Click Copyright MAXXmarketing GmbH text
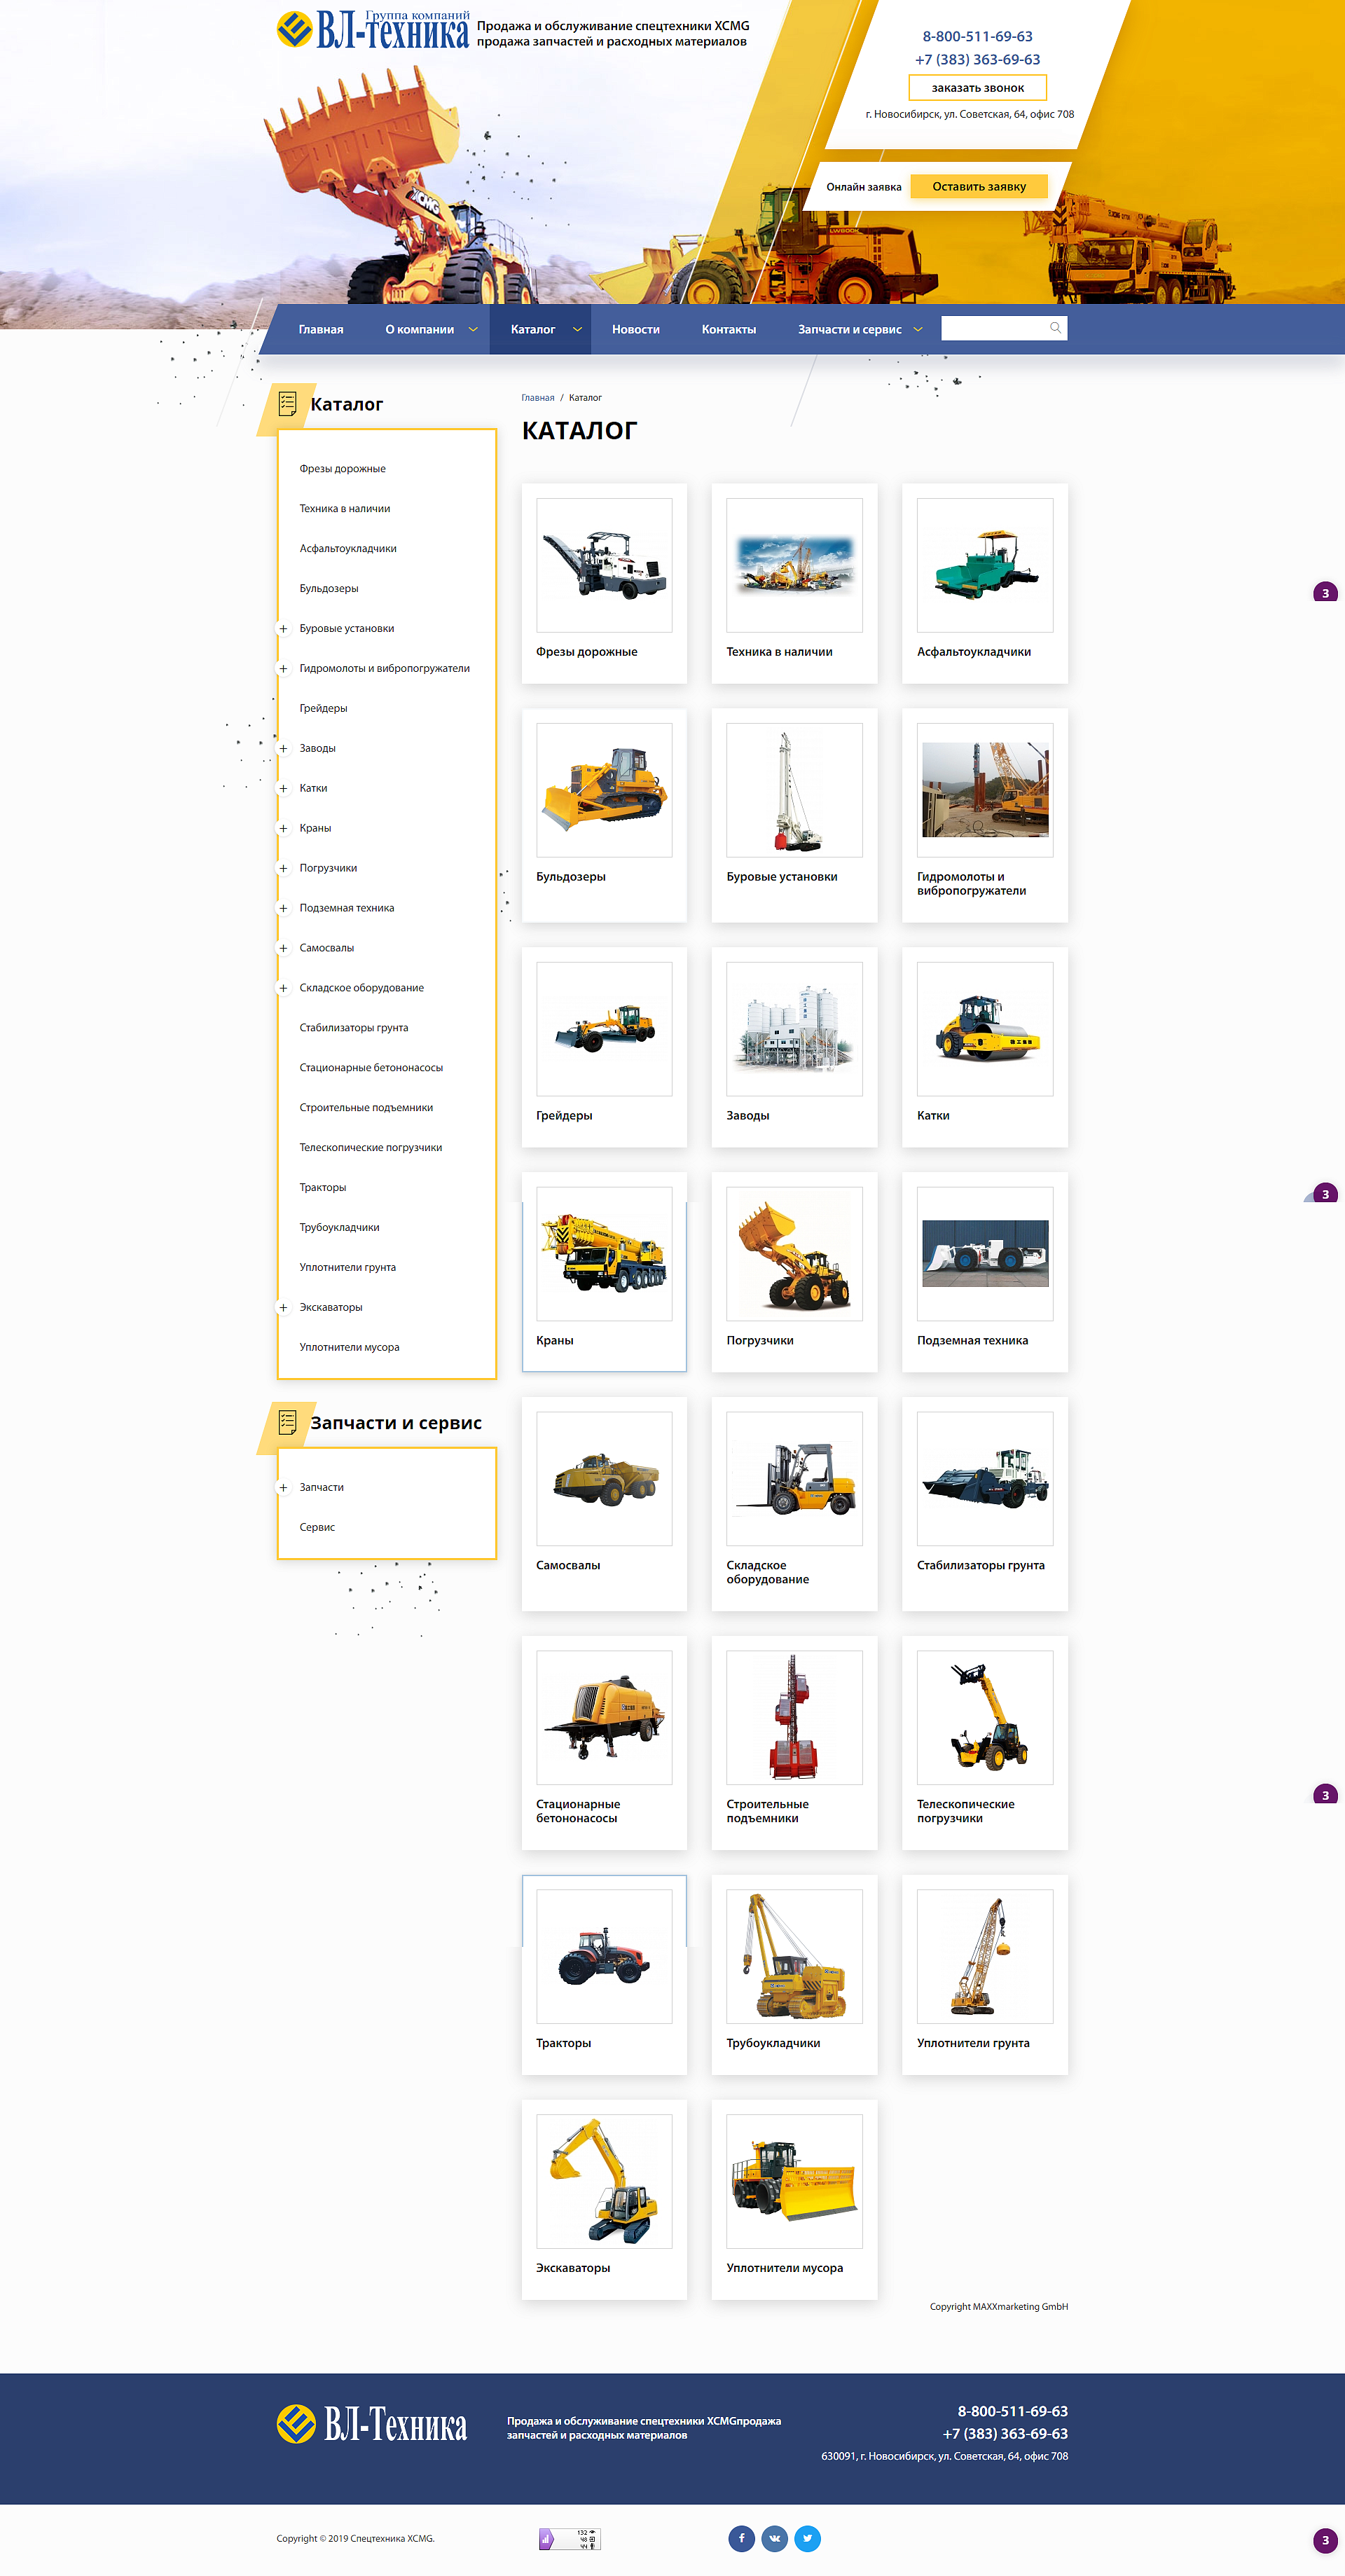This screenshot has width=1345, height=2576. [x=999, y=2306]
